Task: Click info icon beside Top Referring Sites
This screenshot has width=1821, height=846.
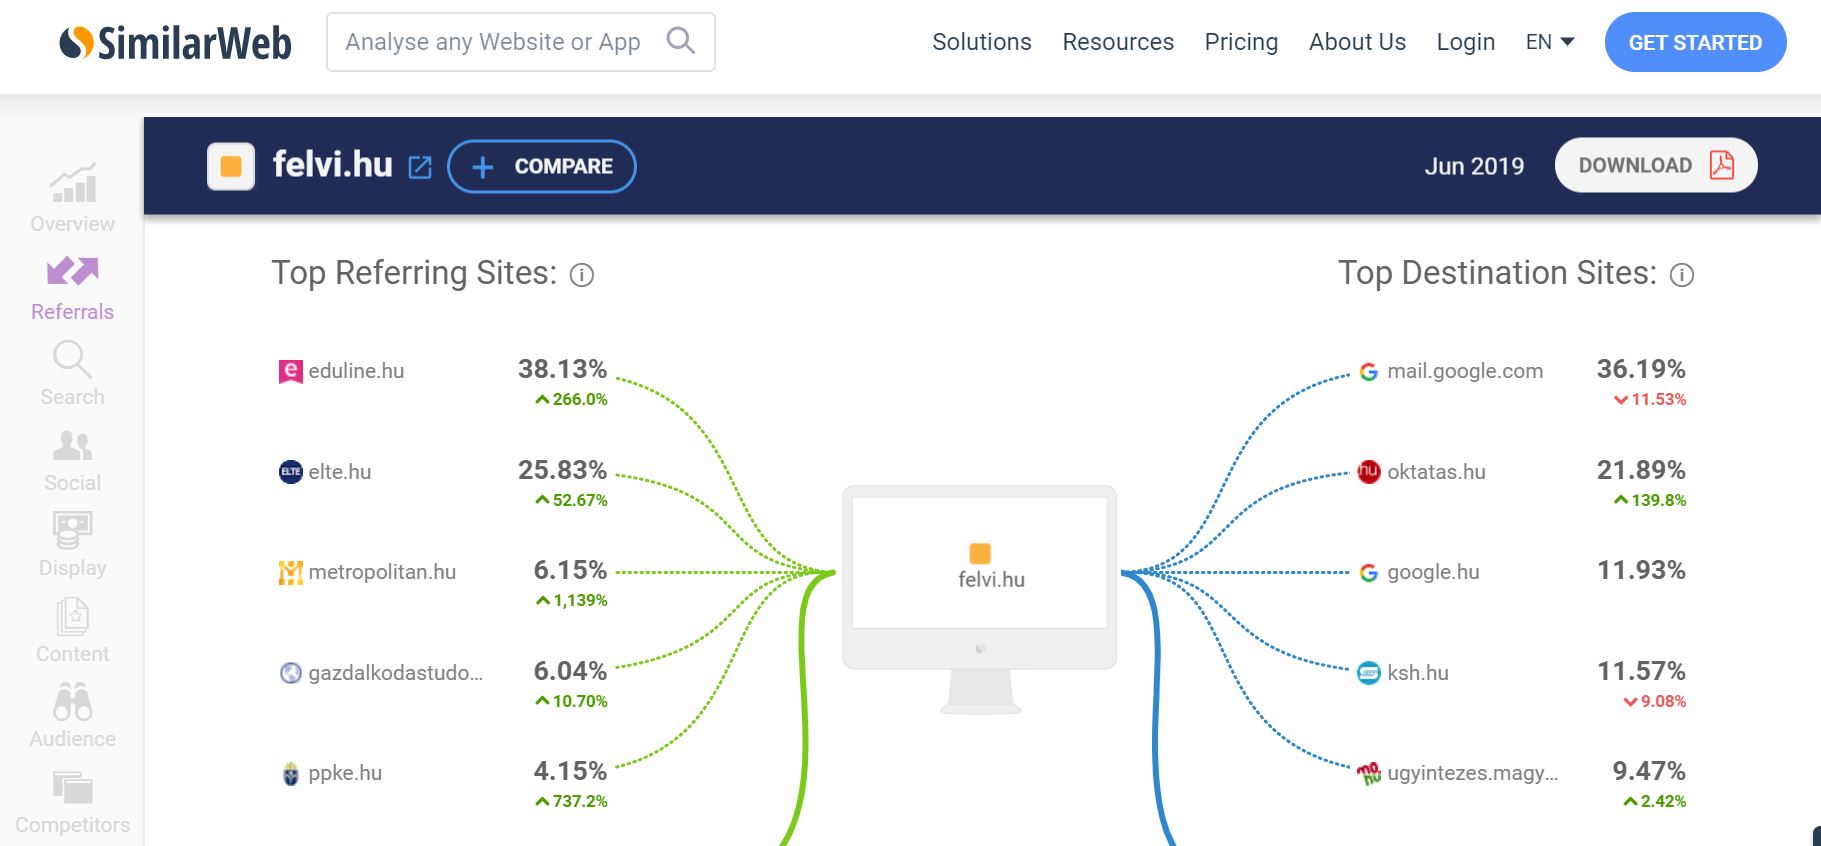Action: 582,275
